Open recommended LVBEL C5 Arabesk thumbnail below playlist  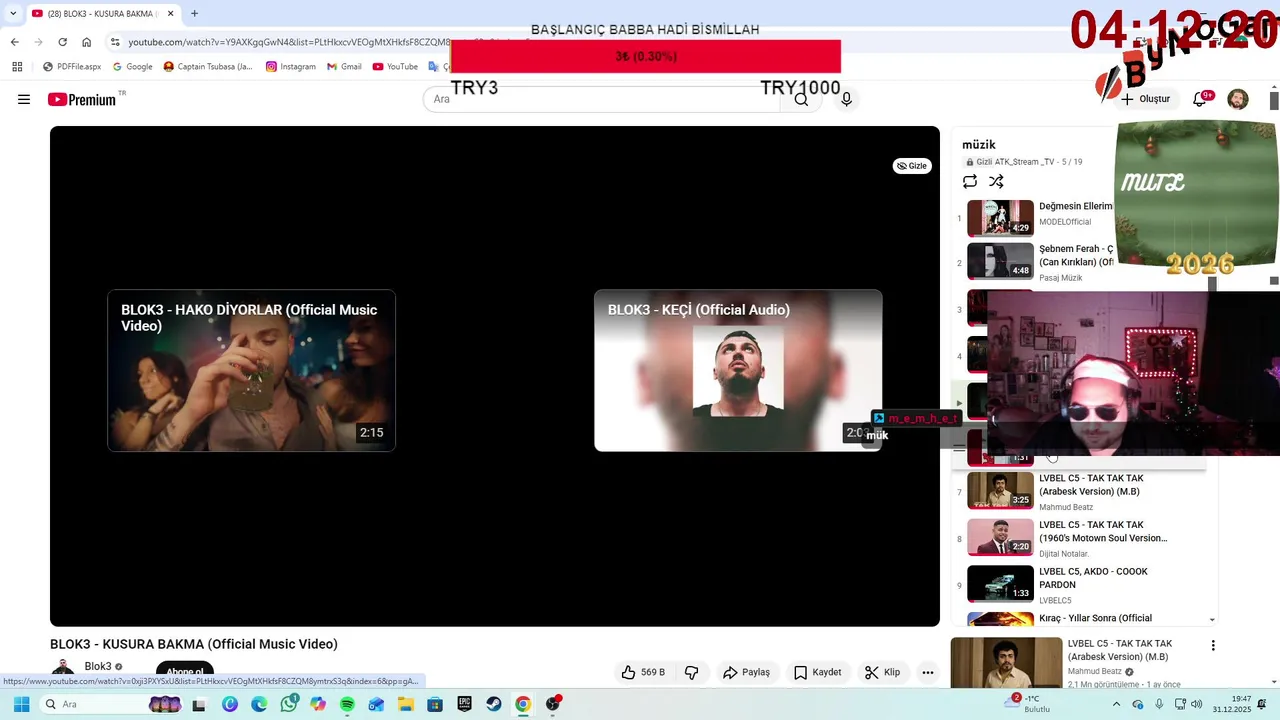(1006, 663)
